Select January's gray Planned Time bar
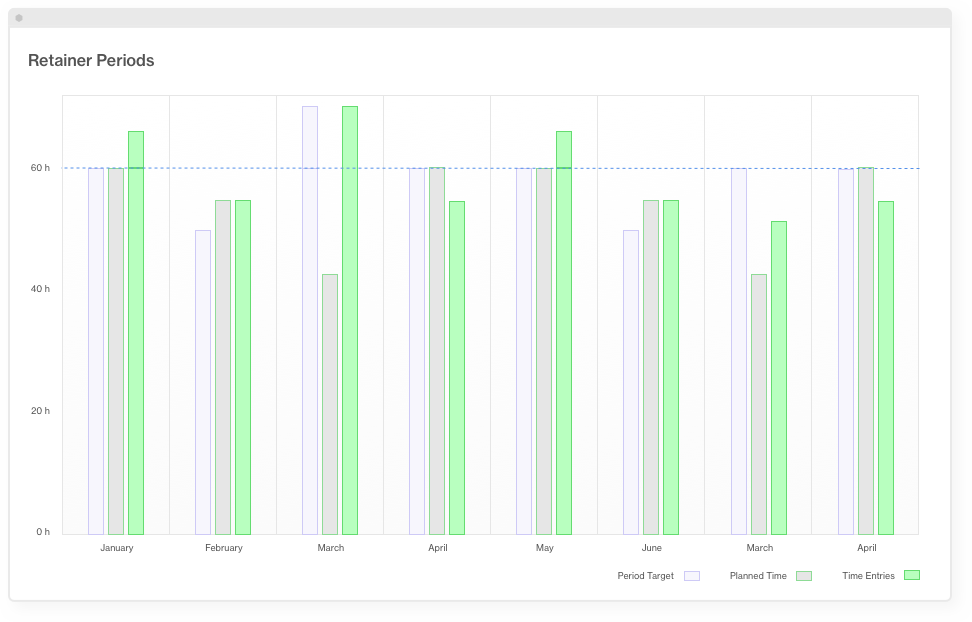The height and width of the screenshot is (622, 972). click(116, 352)
